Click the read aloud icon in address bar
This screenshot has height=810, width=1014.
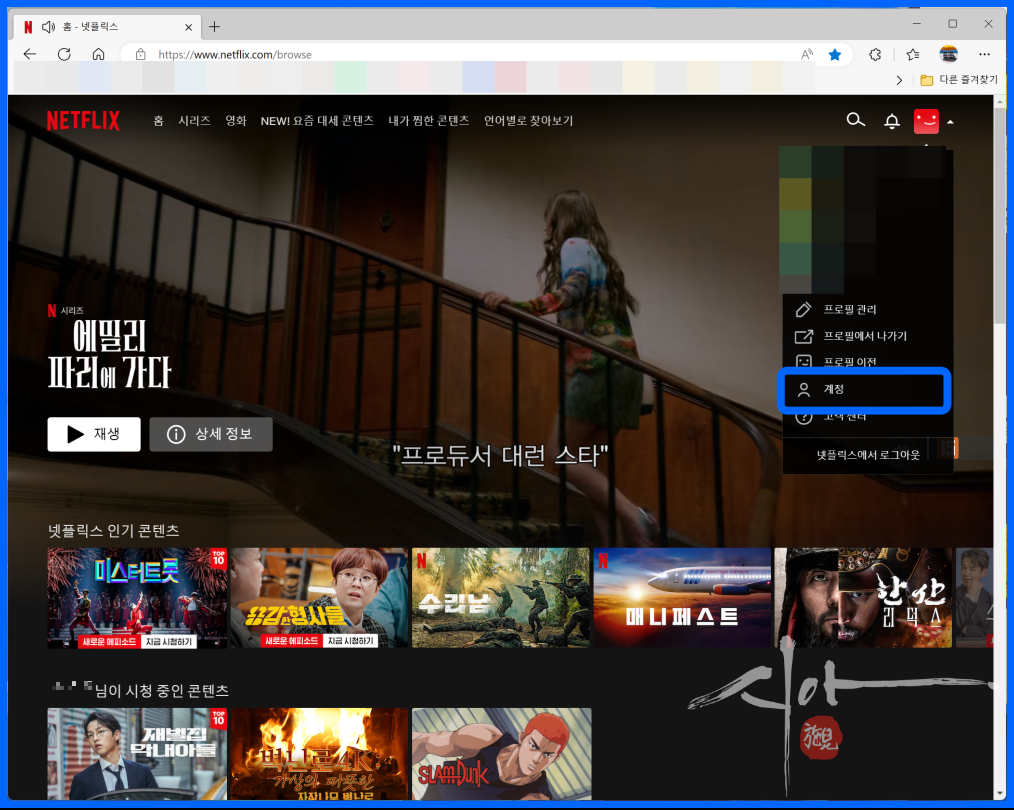coord(806,55)
